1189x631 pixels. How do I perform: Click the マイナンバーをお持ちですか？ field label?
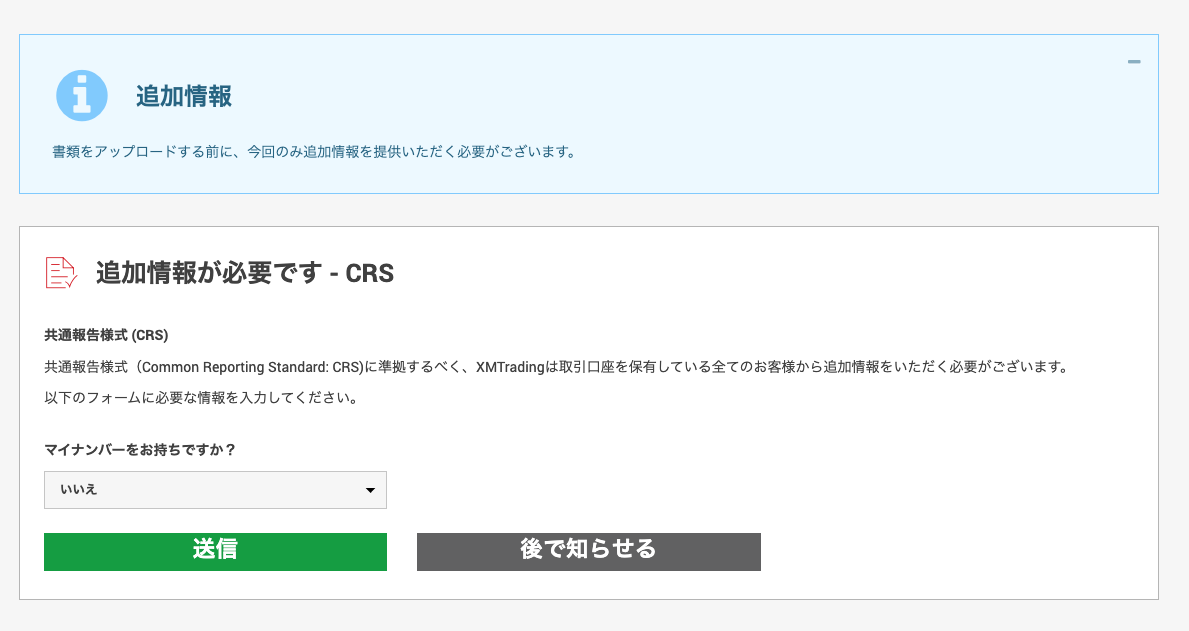[140, 449]
